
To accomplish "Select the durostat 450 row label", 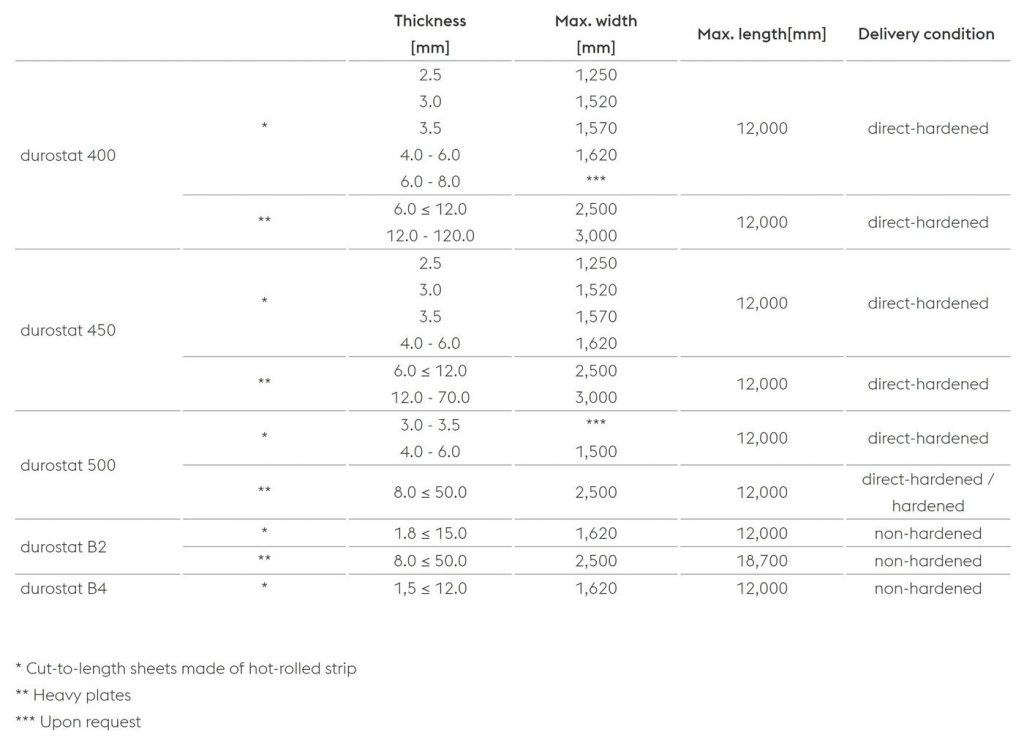I will point(68,330).
